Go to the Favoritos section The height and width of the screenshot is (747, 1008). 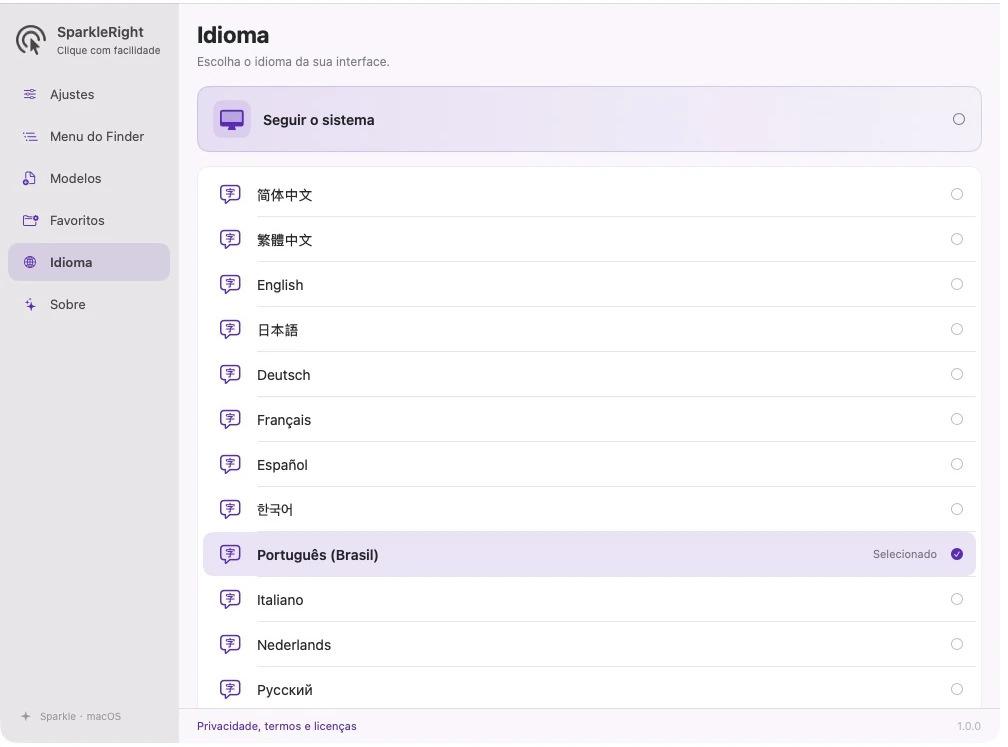tap(89, 220)
